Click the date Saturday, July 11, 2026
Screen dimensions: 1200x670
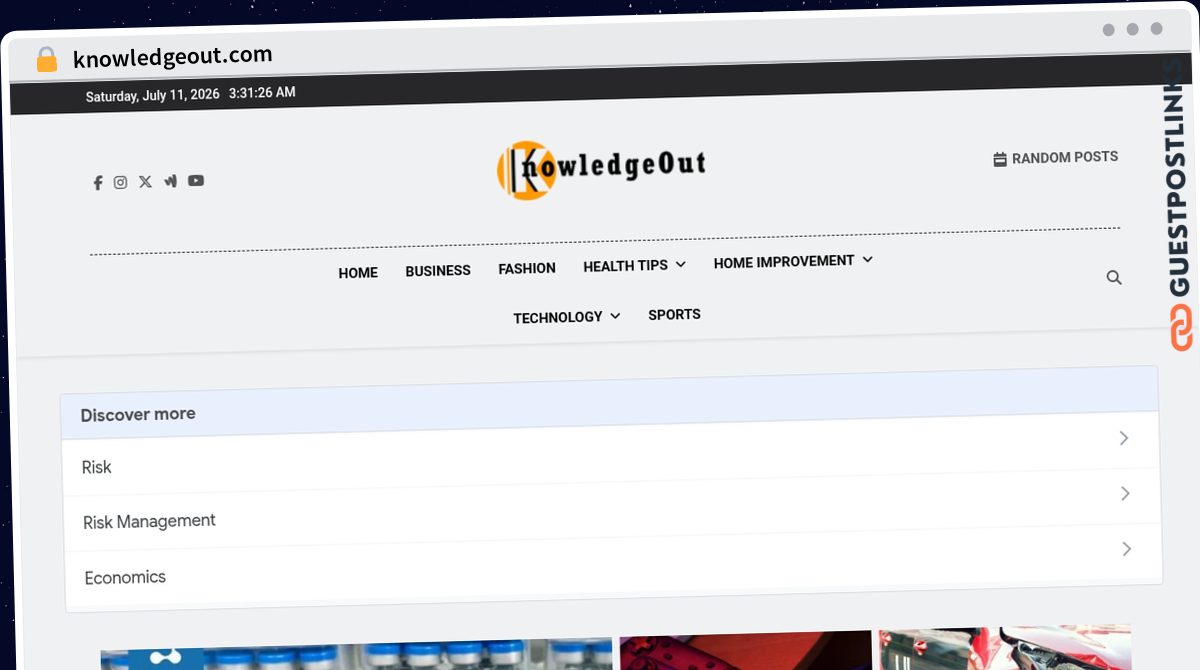153,96
